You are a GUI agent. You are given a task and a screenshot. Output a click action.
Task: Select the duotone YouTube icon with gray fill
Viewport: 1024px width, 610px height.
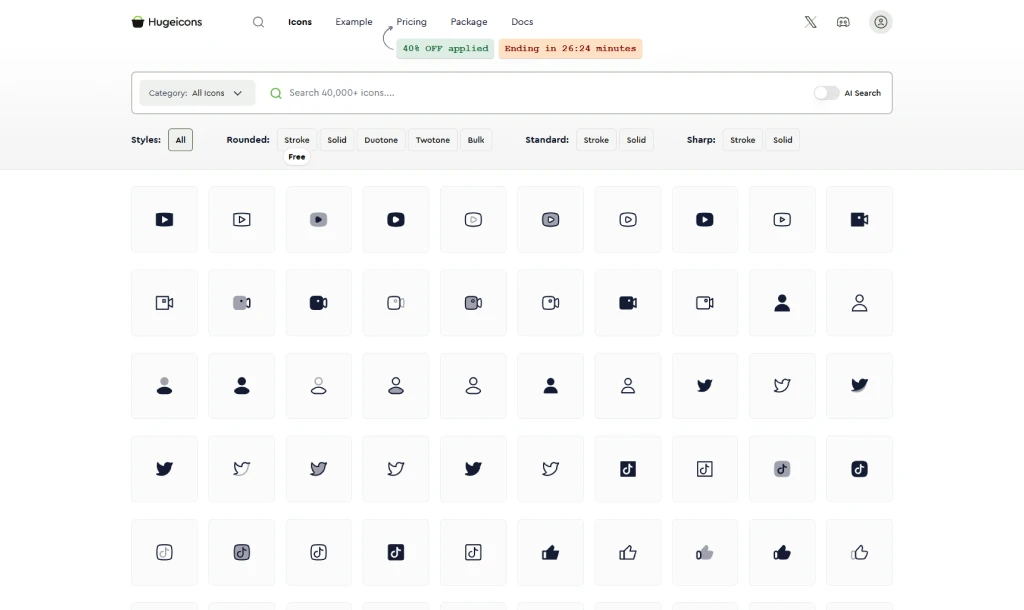pyautogui.click(x=551, y=219)
